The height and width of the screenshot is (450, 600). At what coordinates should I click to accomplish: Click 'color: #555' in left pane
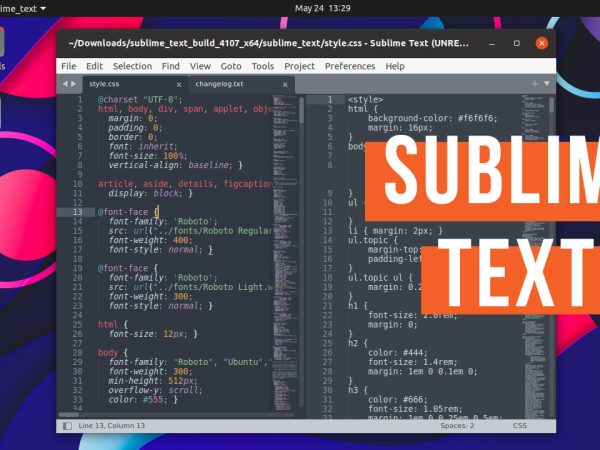click(143, 399)
